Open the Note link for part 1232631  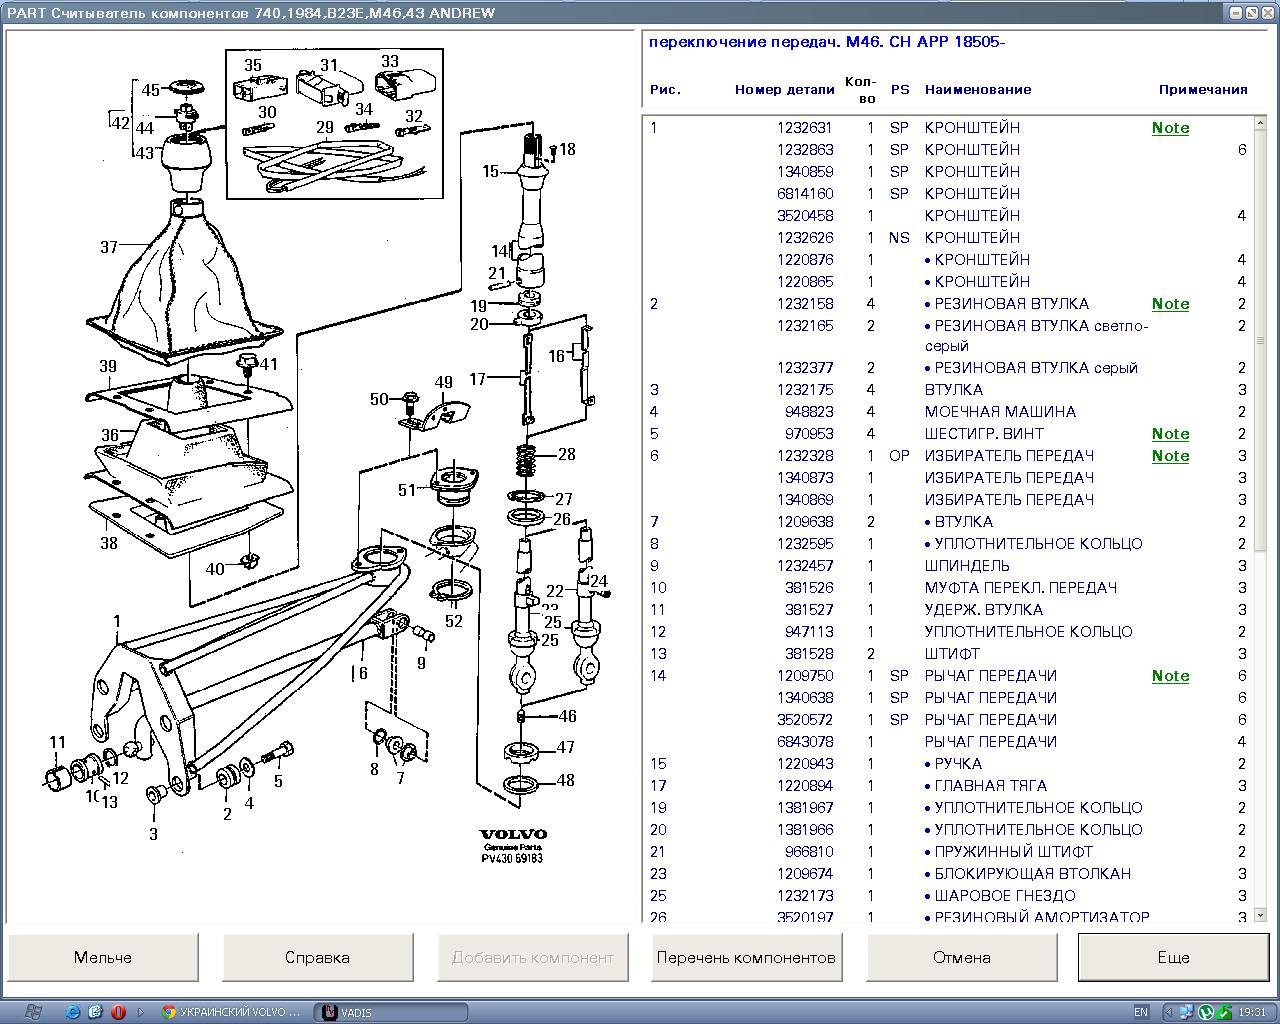tap(1170, 128)
